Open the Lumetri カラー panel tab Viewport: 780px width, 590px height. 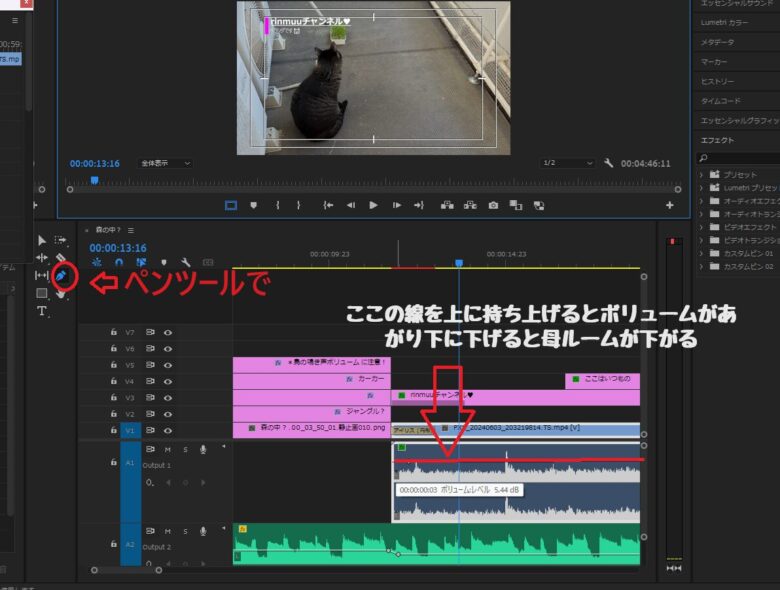pos(724,23)
